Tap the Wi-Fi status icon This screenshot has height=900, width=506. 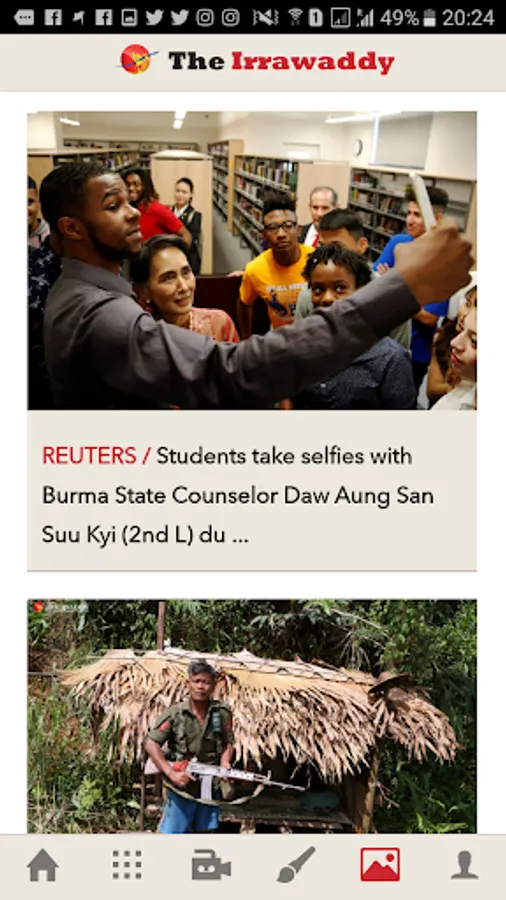[x=295, y=17]
